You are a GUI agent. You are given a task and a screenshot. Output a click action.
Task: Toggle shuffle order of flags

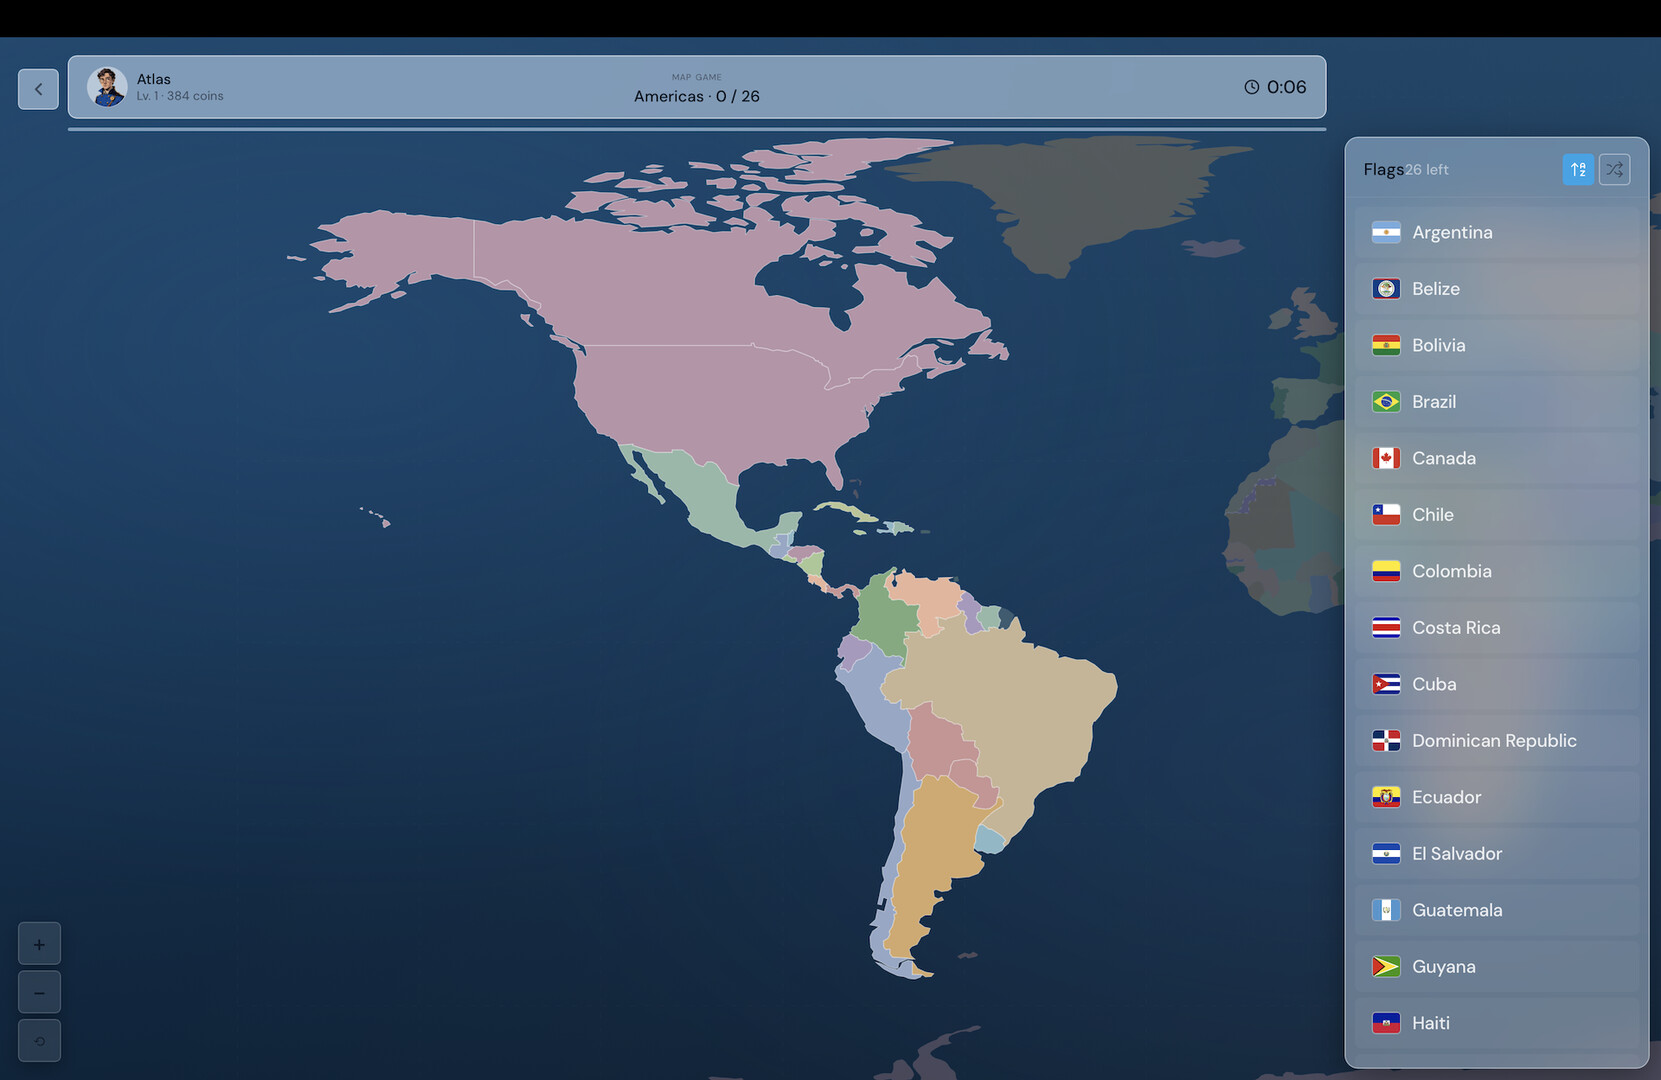pyautogui.click(x=1614, y=170)
